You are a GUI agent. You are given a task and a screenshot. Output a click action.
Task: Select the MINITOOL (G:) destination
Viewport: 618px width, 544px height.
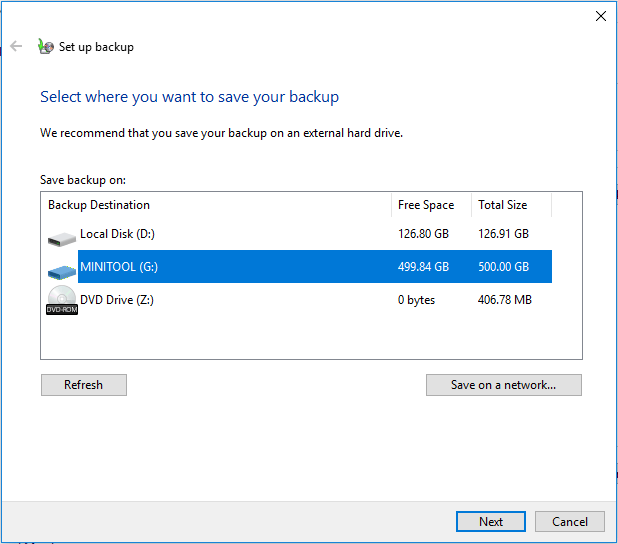[x=299, y=266]
